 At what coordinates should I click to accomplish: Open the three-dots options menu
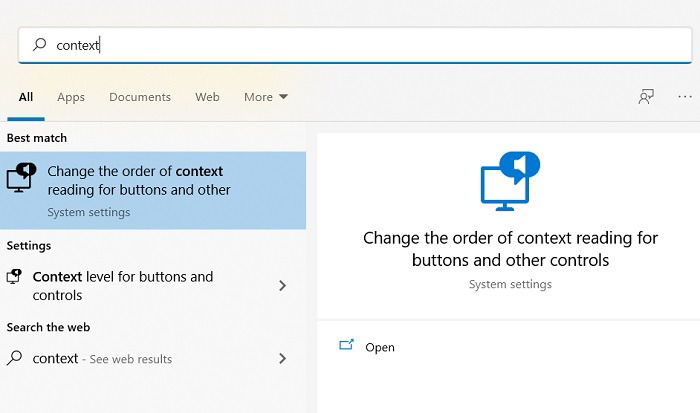pyautogui.click(x=684, y=96)
